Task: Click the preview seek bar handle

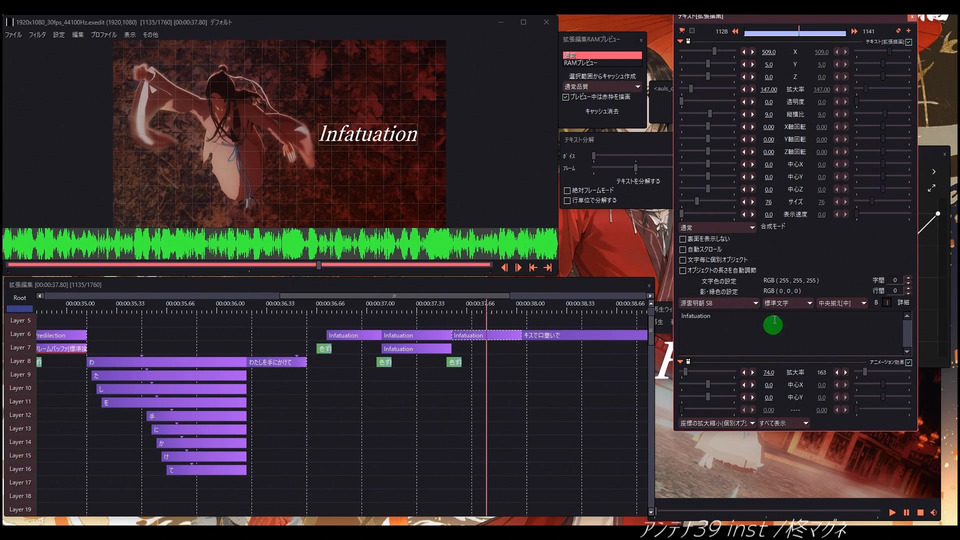Action: click(318, 265)
